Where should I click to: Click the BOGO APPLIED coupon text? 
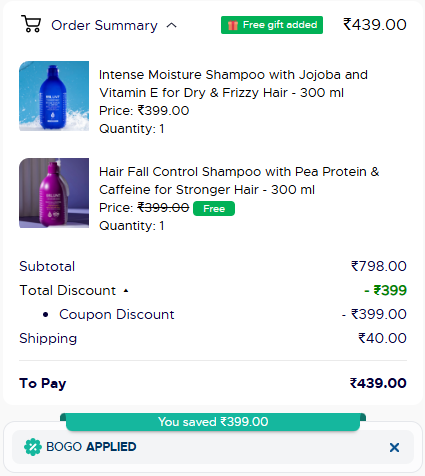[x=91, y=447]
